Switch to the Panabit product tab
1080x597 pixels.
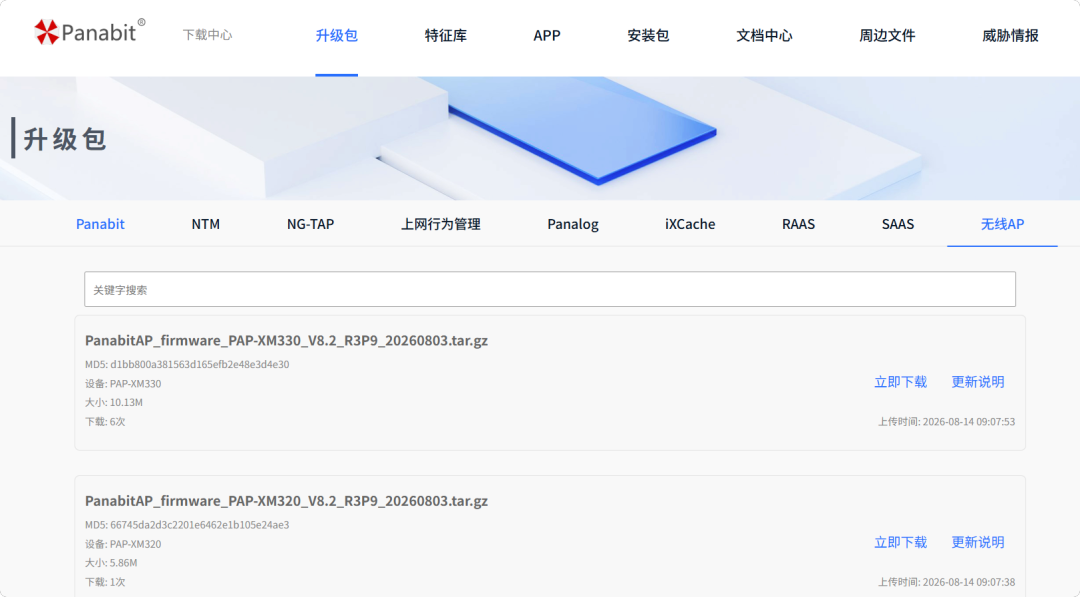click(x=100, y=224)
